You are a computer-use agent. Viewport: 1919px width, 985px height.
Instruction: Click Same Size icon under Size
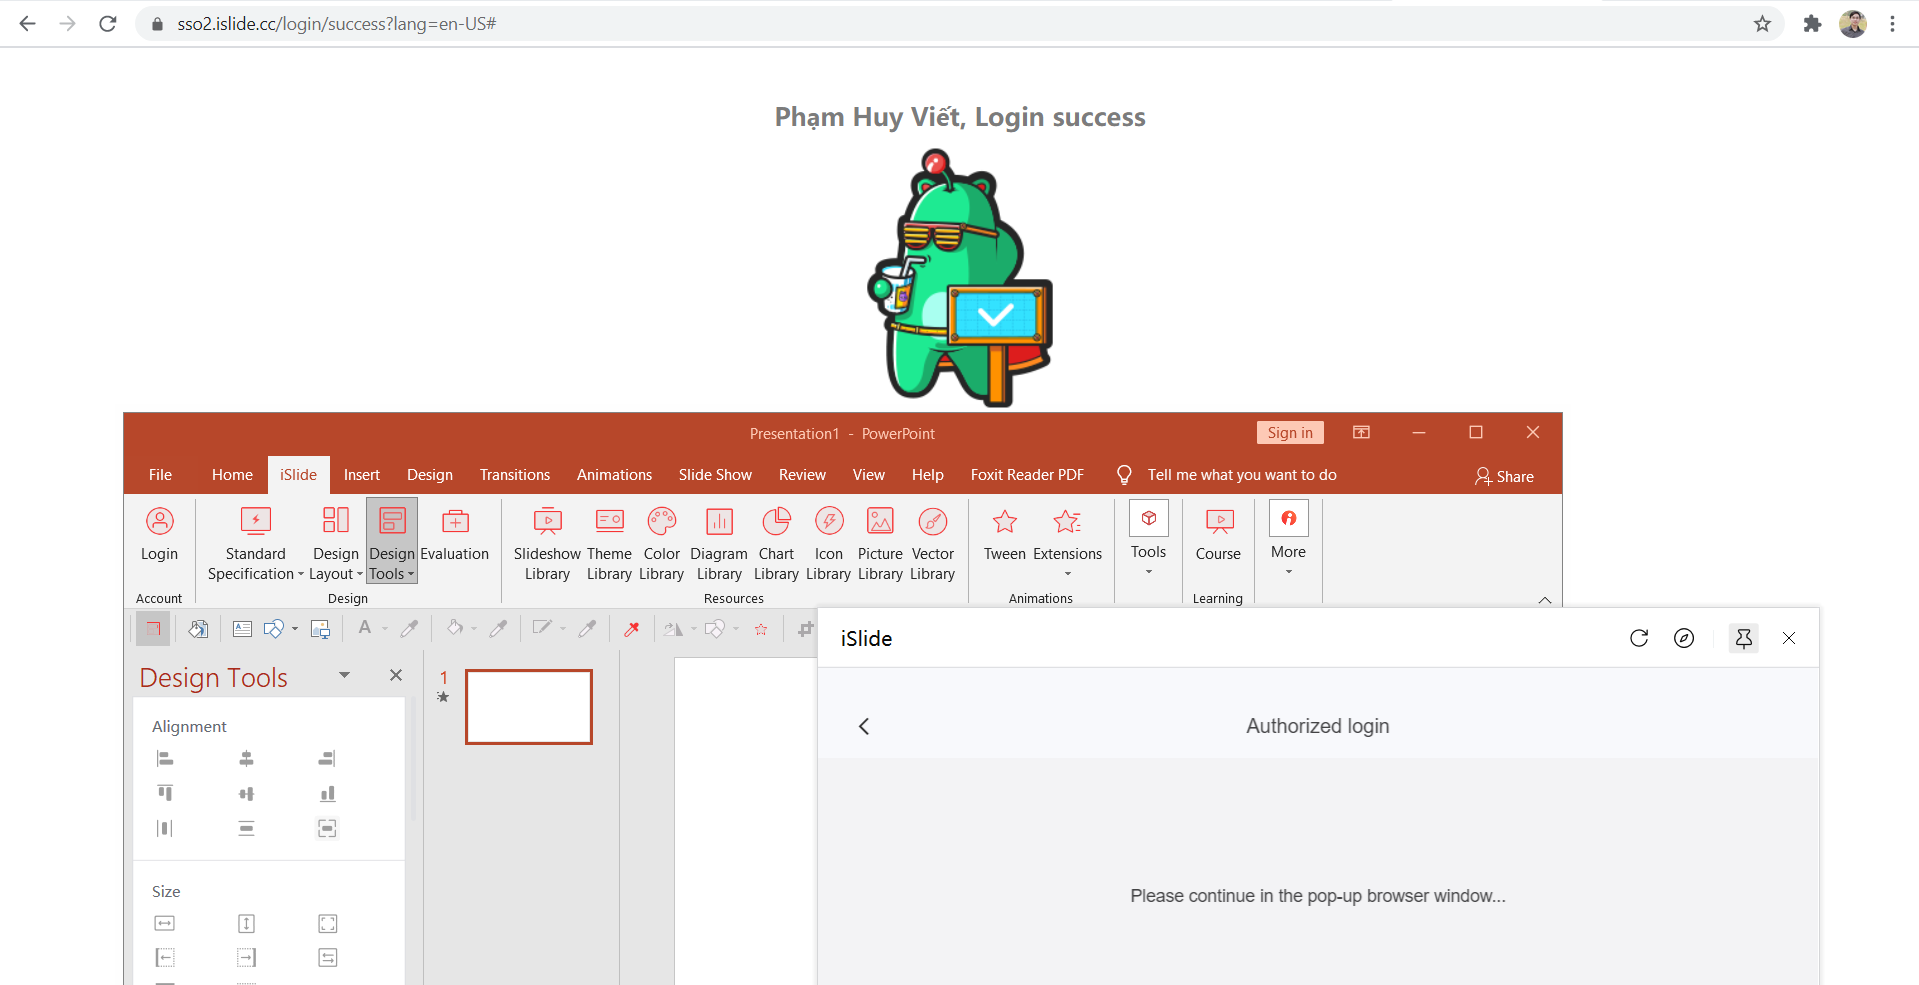tap(327, 923)
